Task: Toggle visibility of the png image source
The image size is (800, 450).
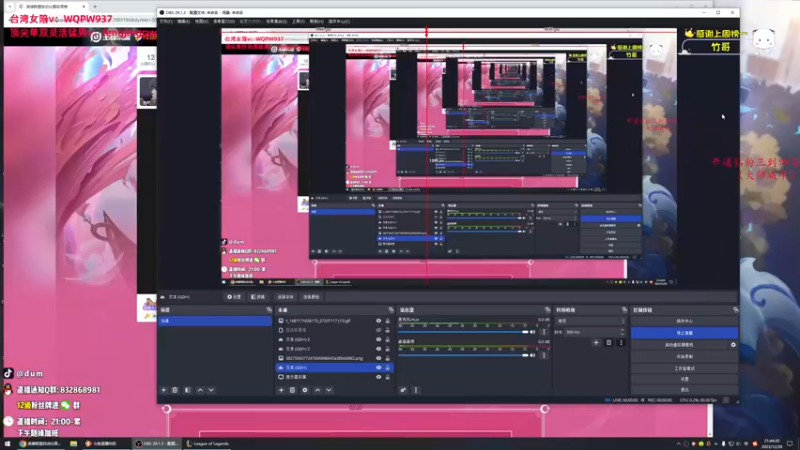Action: coord(379,358)
